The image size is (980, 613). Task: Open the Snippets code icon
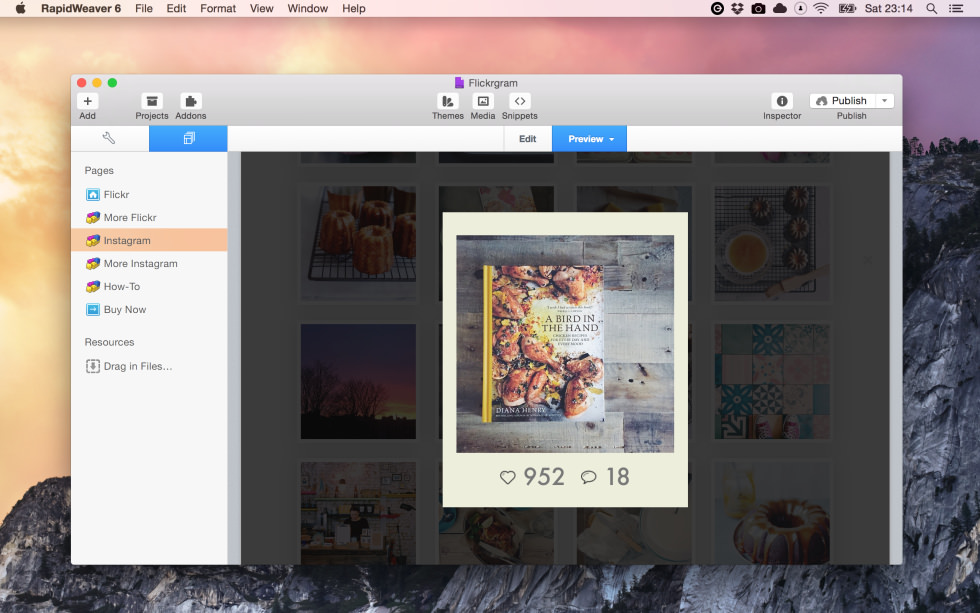tap(519, 101)
